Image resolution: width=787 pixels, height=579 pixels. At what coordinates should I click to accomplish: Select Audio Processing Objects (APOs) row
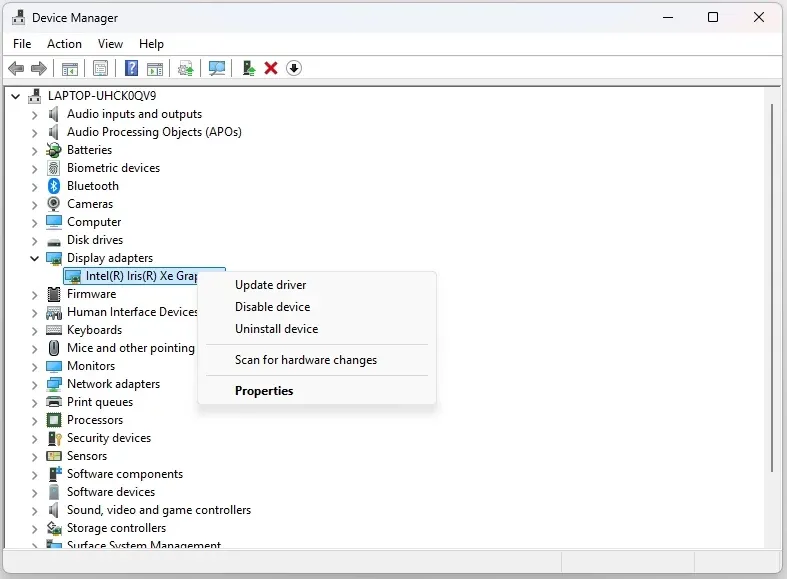(x=154, y=132)
